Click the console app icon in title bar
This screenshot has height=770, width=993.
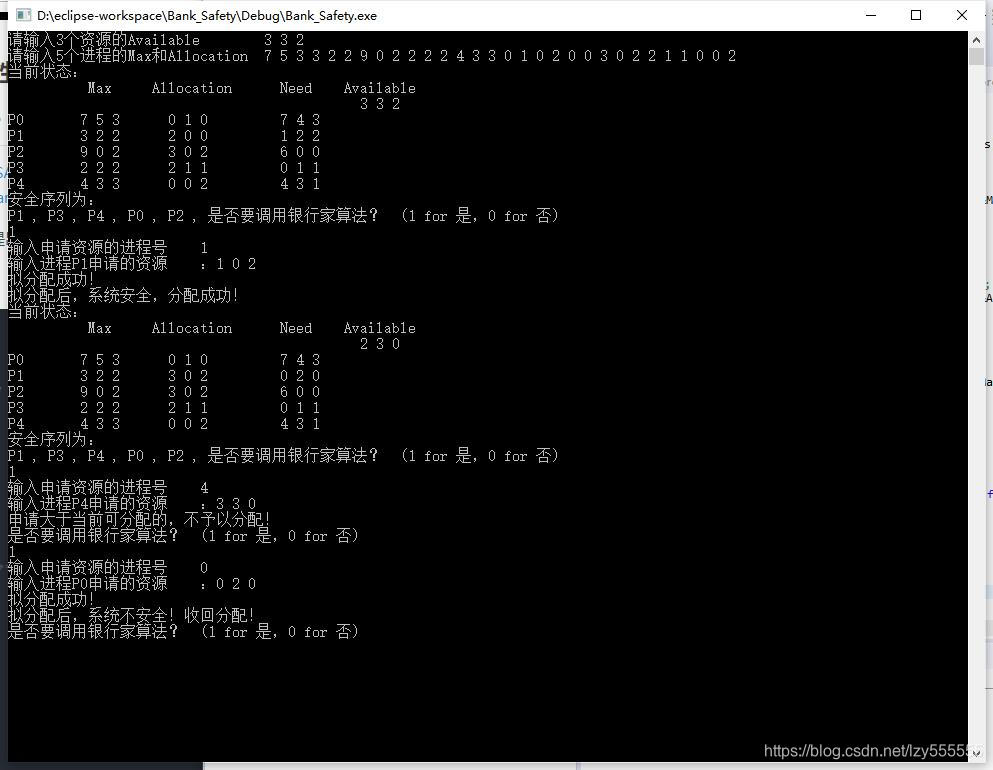pyautogui.click(x=23, y=15)
